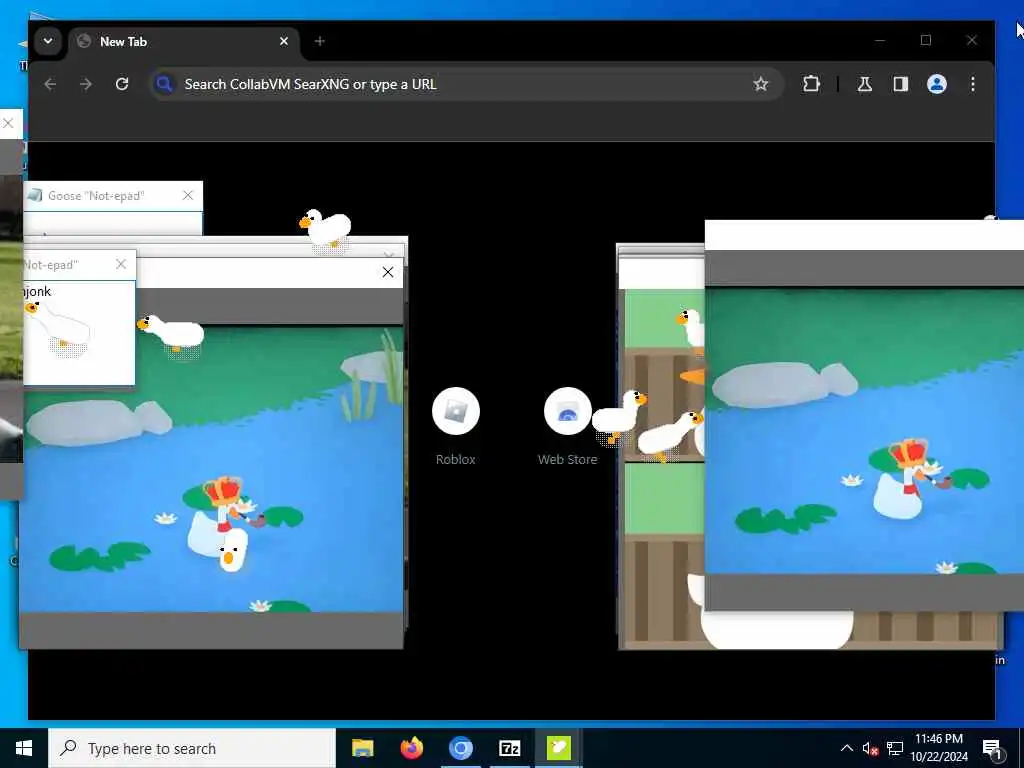Toggle the browser side panel icon
The height and width of the screenshot is (768, 1024).
pos(901,84)
